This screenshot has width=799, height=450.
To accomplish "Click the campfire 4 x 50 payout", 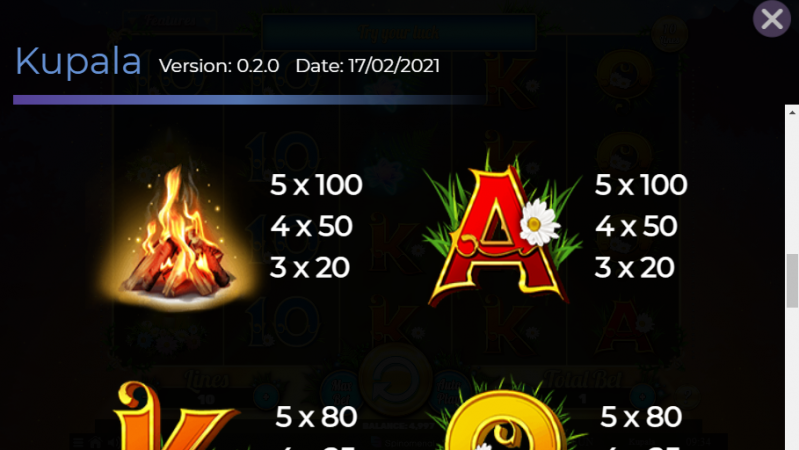I will (311, 226).
